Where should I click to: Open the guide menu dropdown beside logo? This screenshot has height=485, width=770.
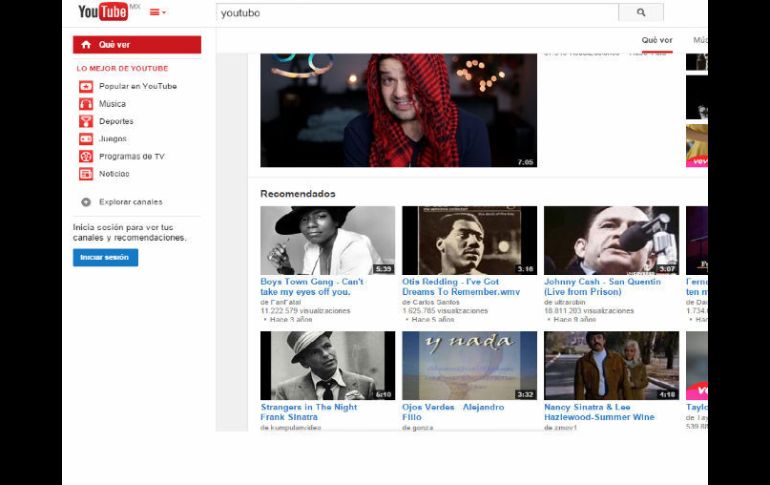pyautogui.click(x=157, y=13)
